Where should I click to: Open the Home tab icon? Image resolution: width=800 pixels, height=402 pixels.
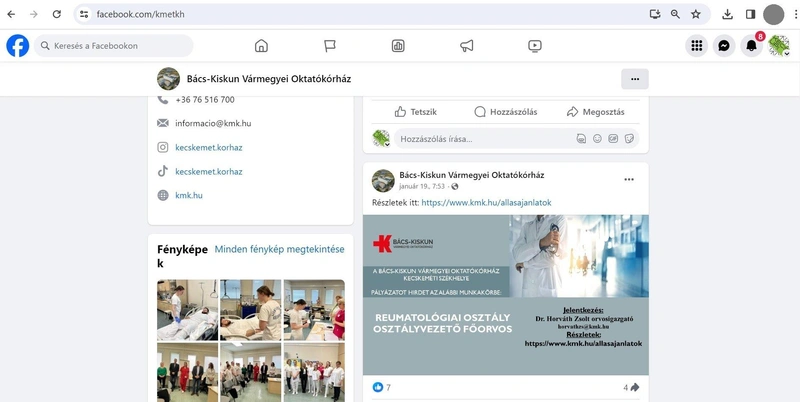[261, 46]
